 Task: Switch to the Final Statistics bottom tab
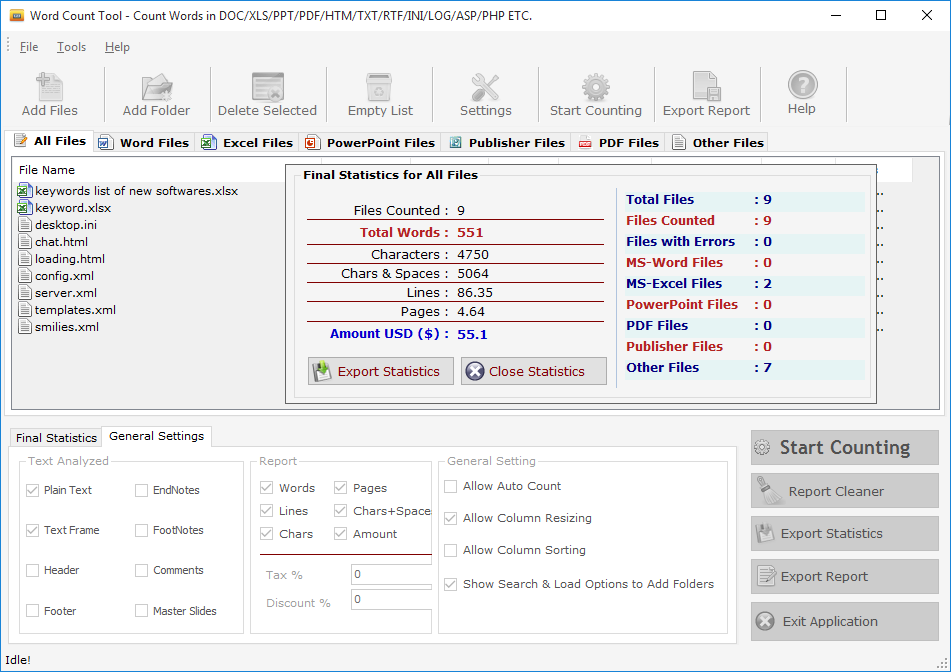click(56, 438)
